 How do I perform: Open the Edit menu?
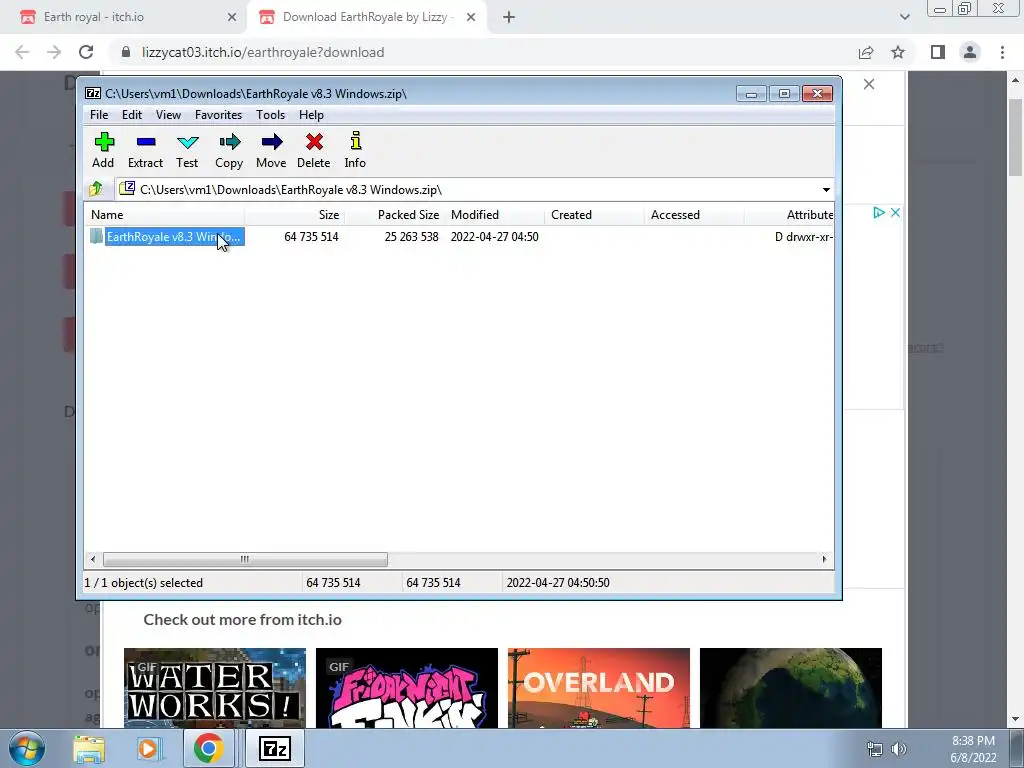tap(132, 115)
